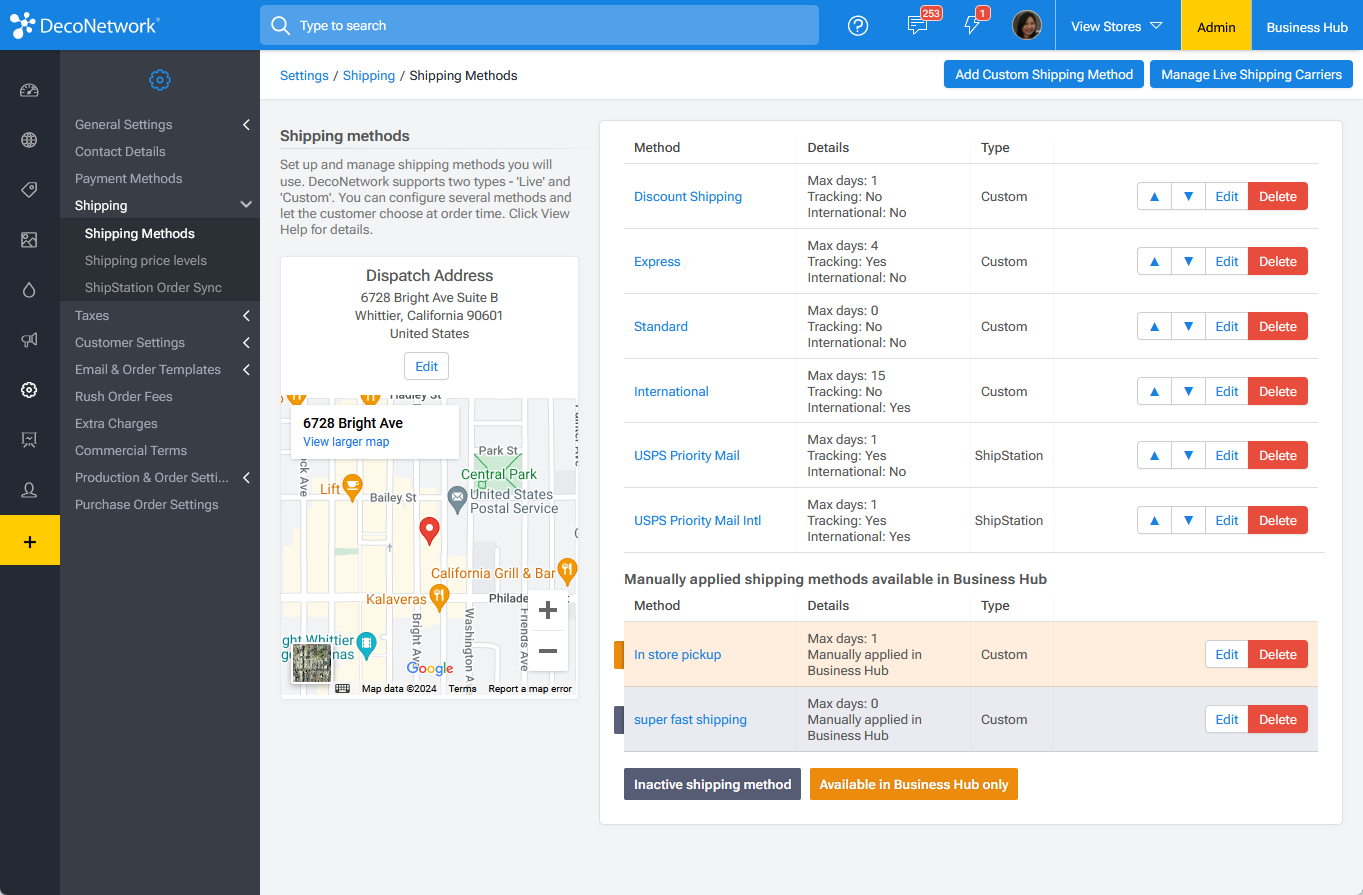The height and width of the screenshot is (895, 1363).
Task: Open USPS Priority Mail Intl link
Action: pos(697,521)
